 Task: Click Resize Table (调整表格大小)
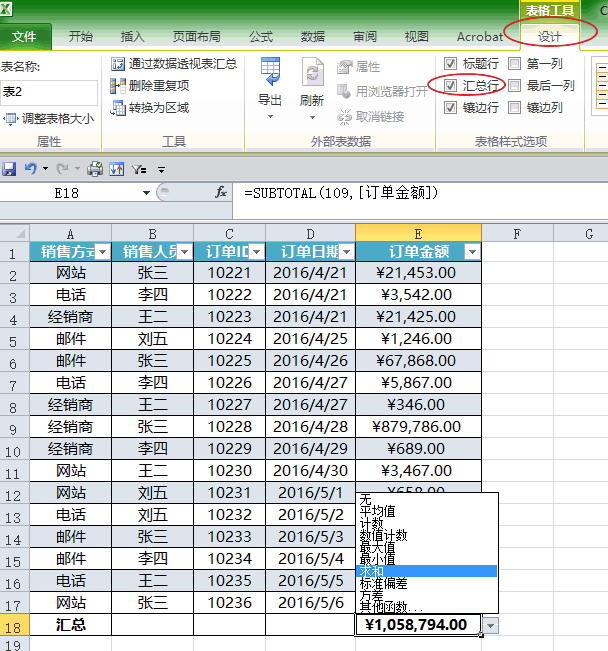(50, 119)
